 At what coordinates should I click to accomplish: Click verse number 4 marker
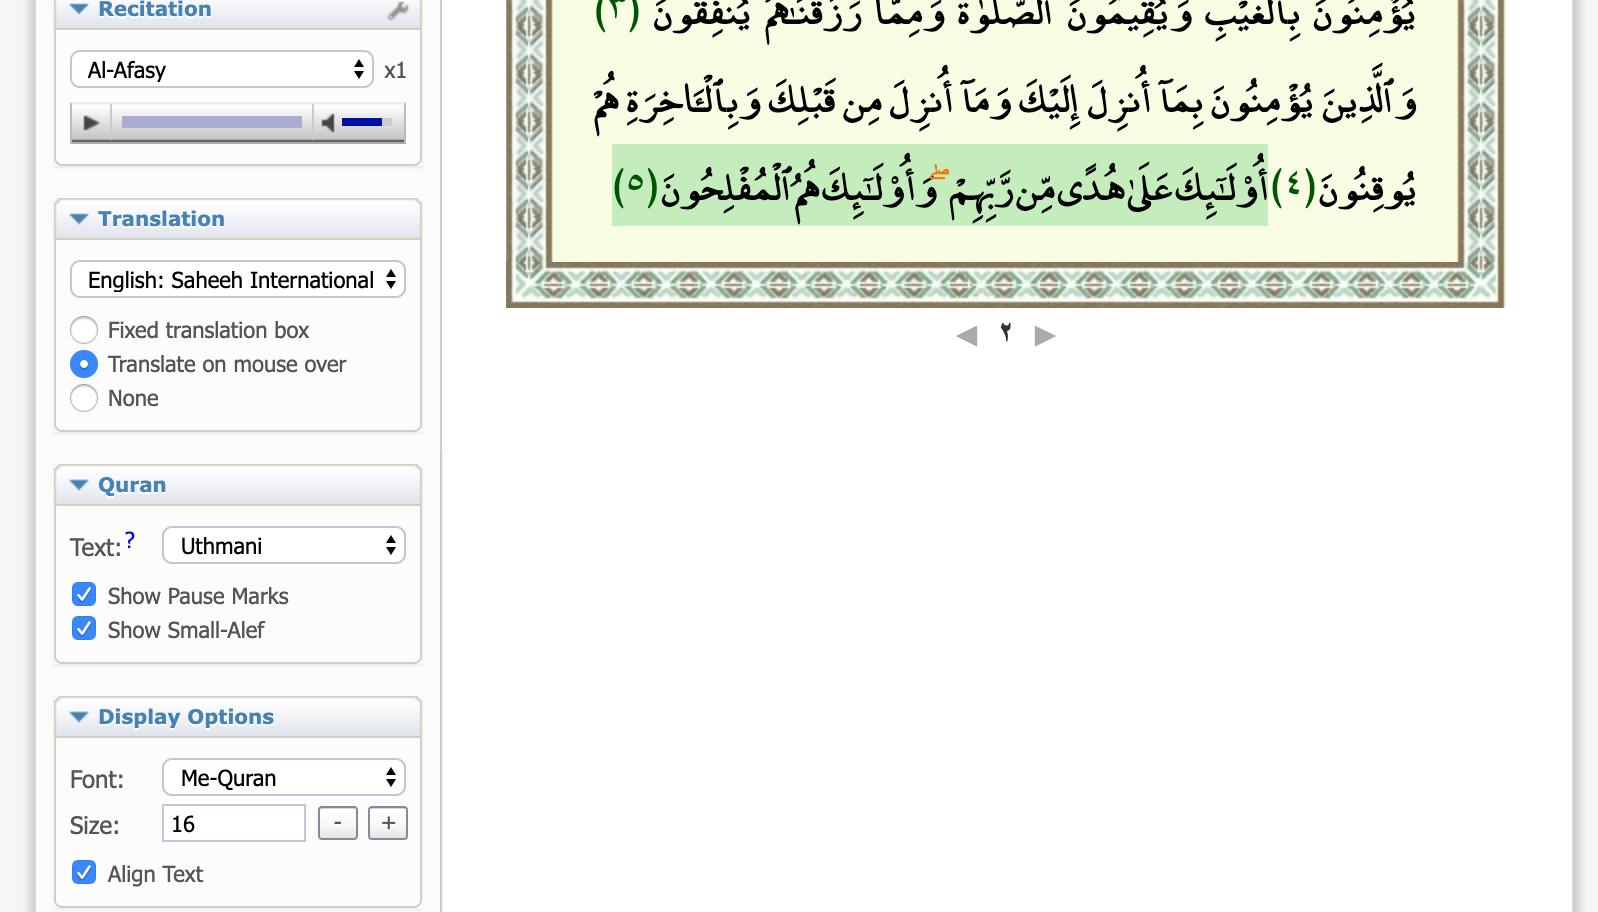tap(1294, 187)
